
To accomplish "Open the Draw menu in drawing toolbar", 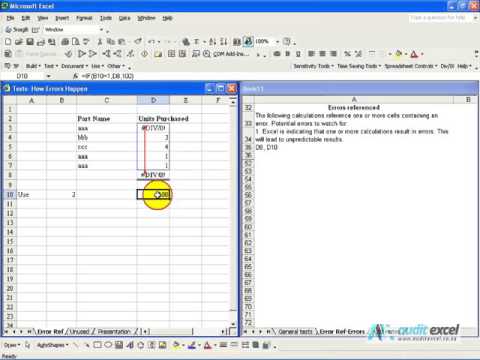I will pyautogui.click(x=12, y=345).
